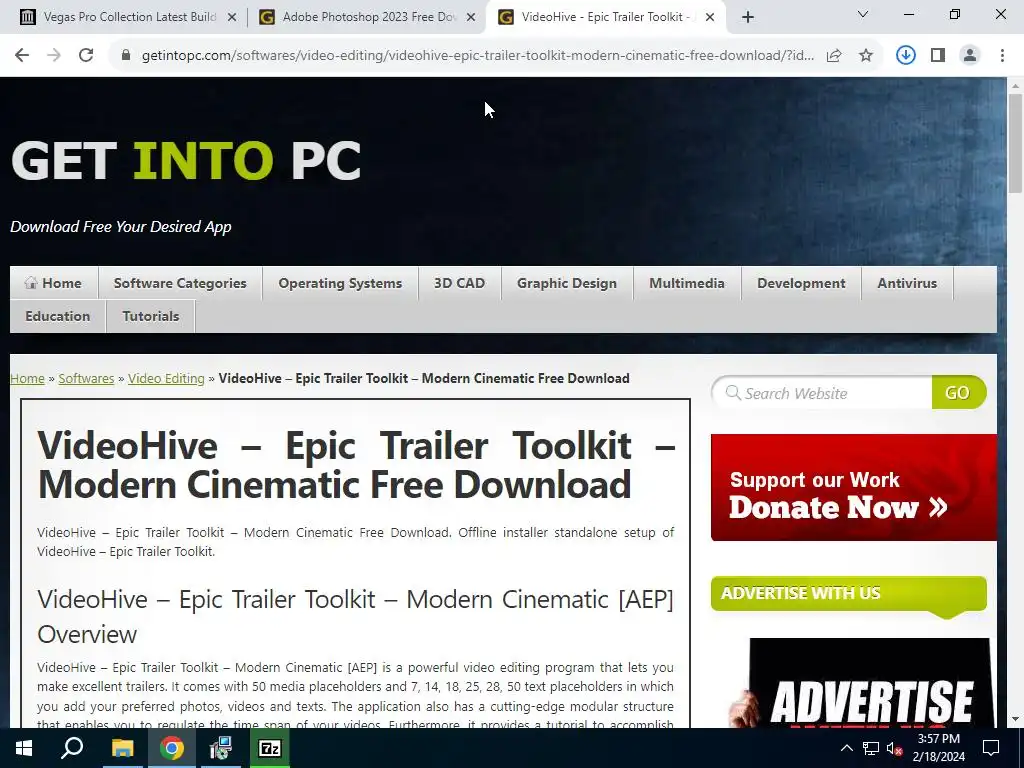The width and height of the screenshot is (1024, 768).
Task: Open Software Categories menu
Action: 180,283
